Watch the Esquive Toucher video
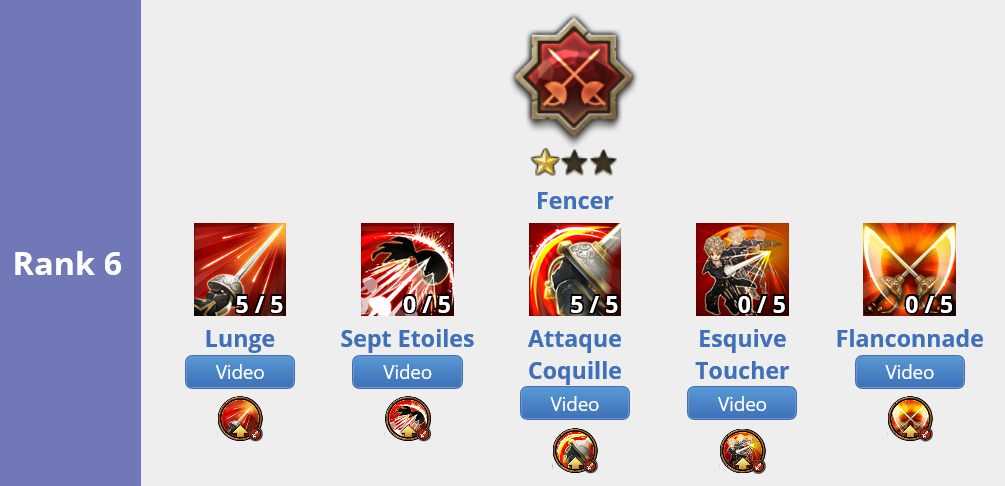The width and height of the screenshot is (1005, 486). pyautogui.click(x=742, y=403)
